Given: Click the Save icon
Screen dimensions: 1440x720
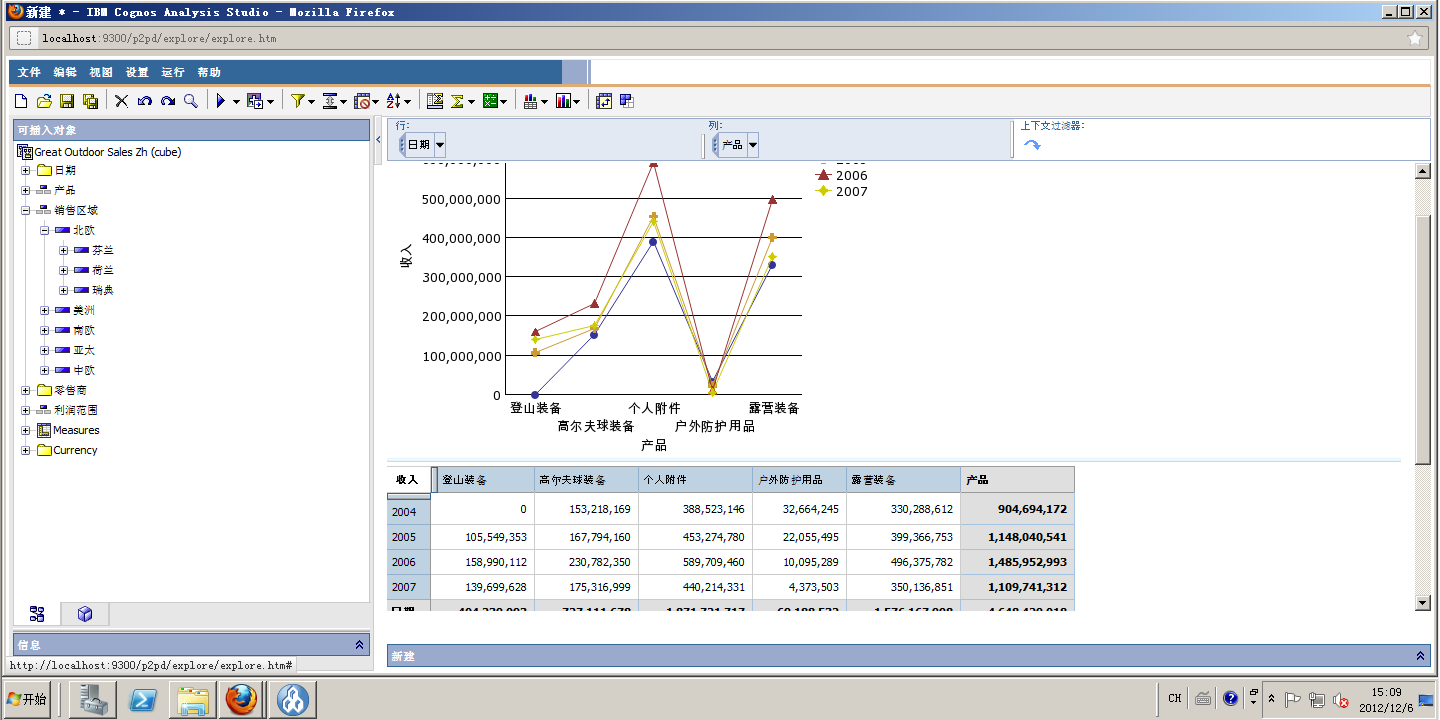Looking at the screenshot, I should (x=67, y=101).
